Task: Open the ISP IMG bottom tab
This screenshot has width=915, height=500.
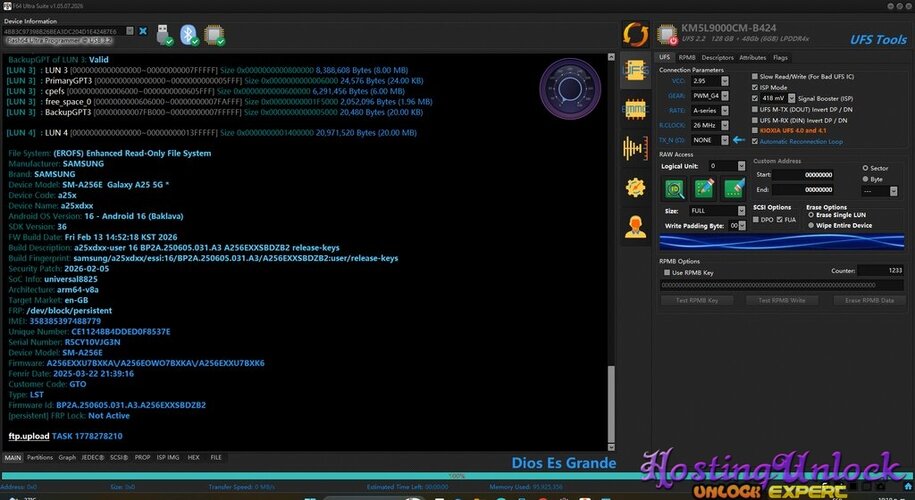Action: (x=168, y=457)
